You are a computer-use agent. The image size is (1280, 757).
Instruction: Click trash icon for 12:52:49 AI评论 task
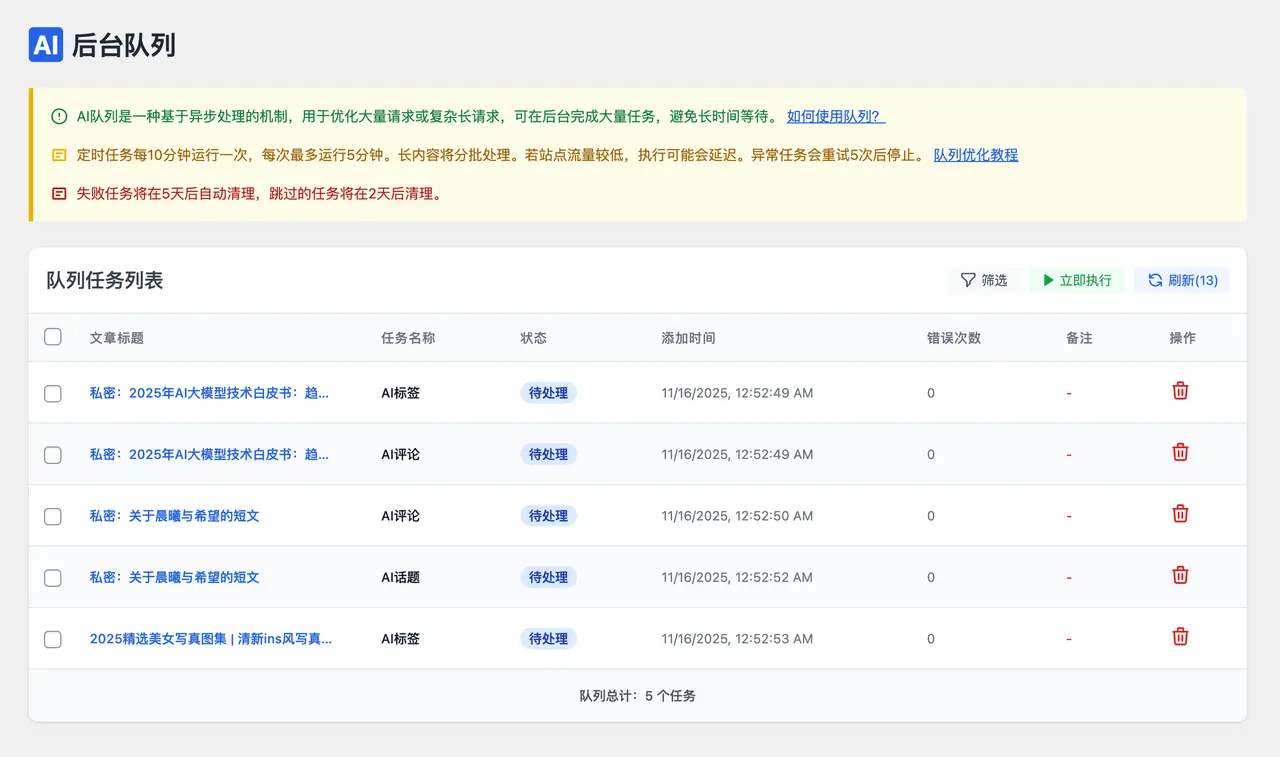point(1180,453)
